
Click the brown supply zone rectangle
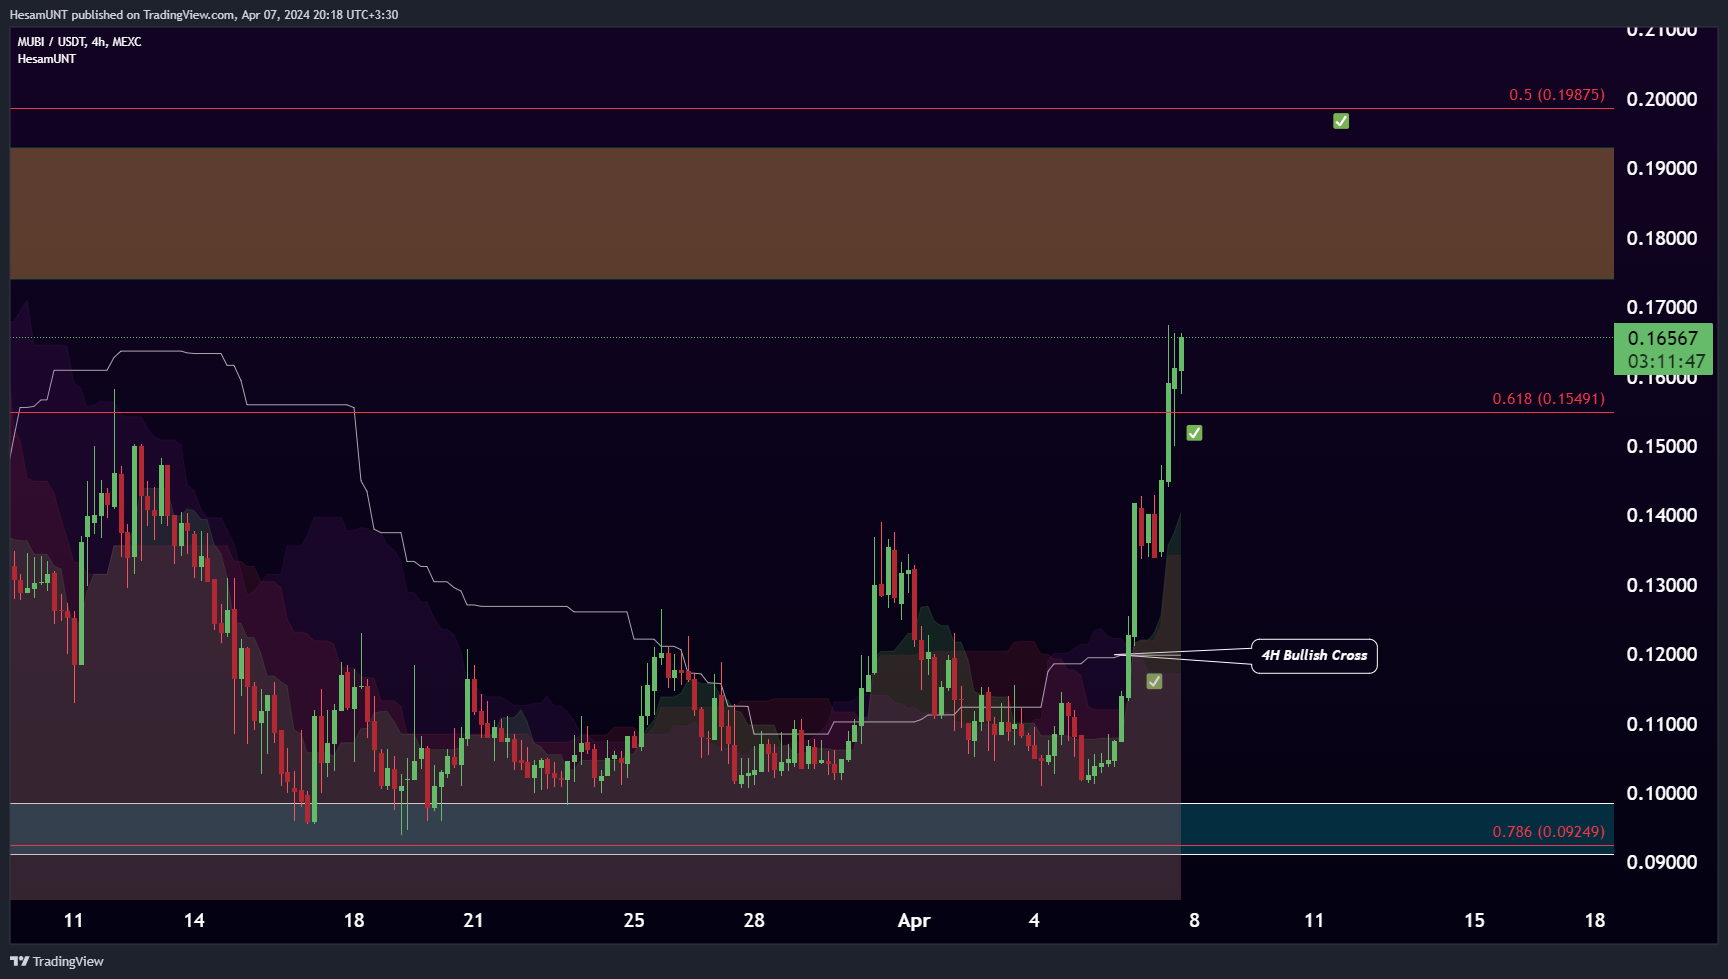click(812, 213)
